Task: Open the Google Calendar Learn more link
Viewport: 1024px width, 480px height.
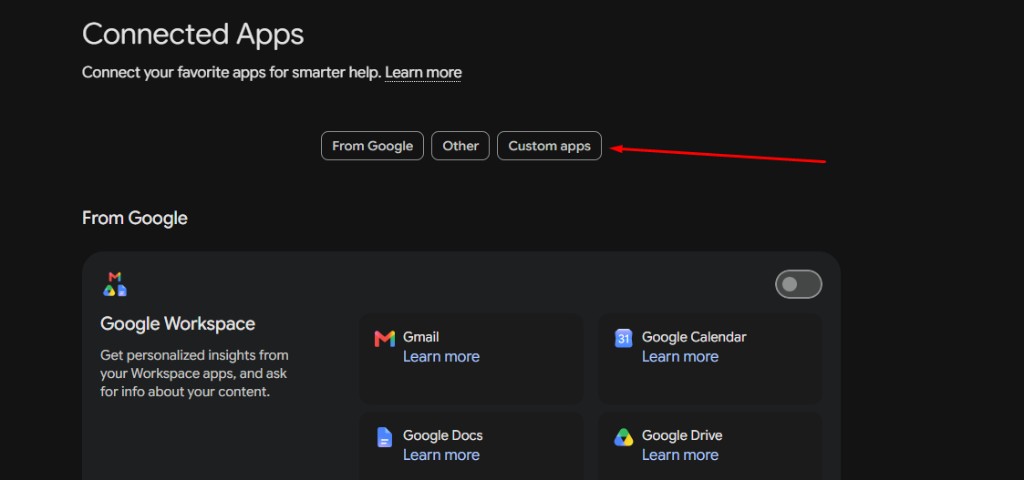Action: coord(680,357)
